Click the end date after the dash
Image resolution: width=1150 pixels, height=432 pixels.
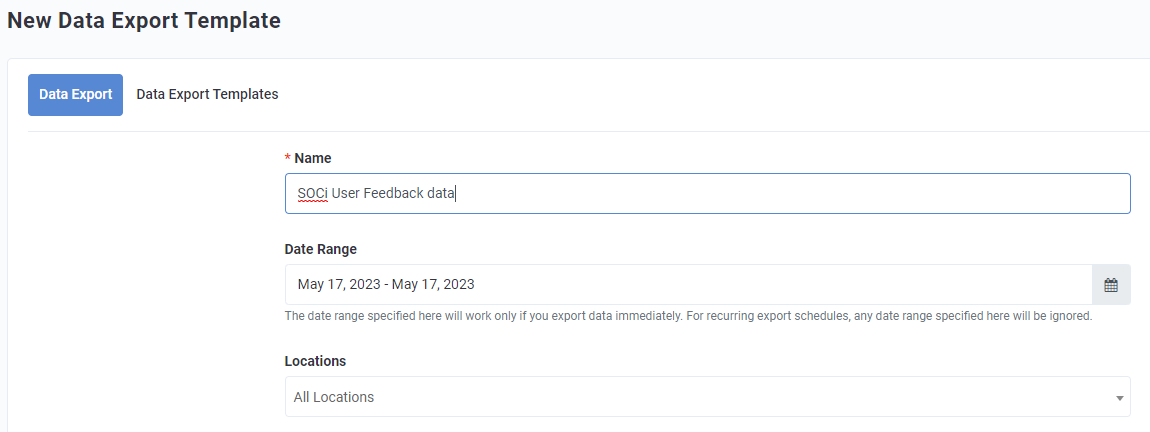[433, 285]
